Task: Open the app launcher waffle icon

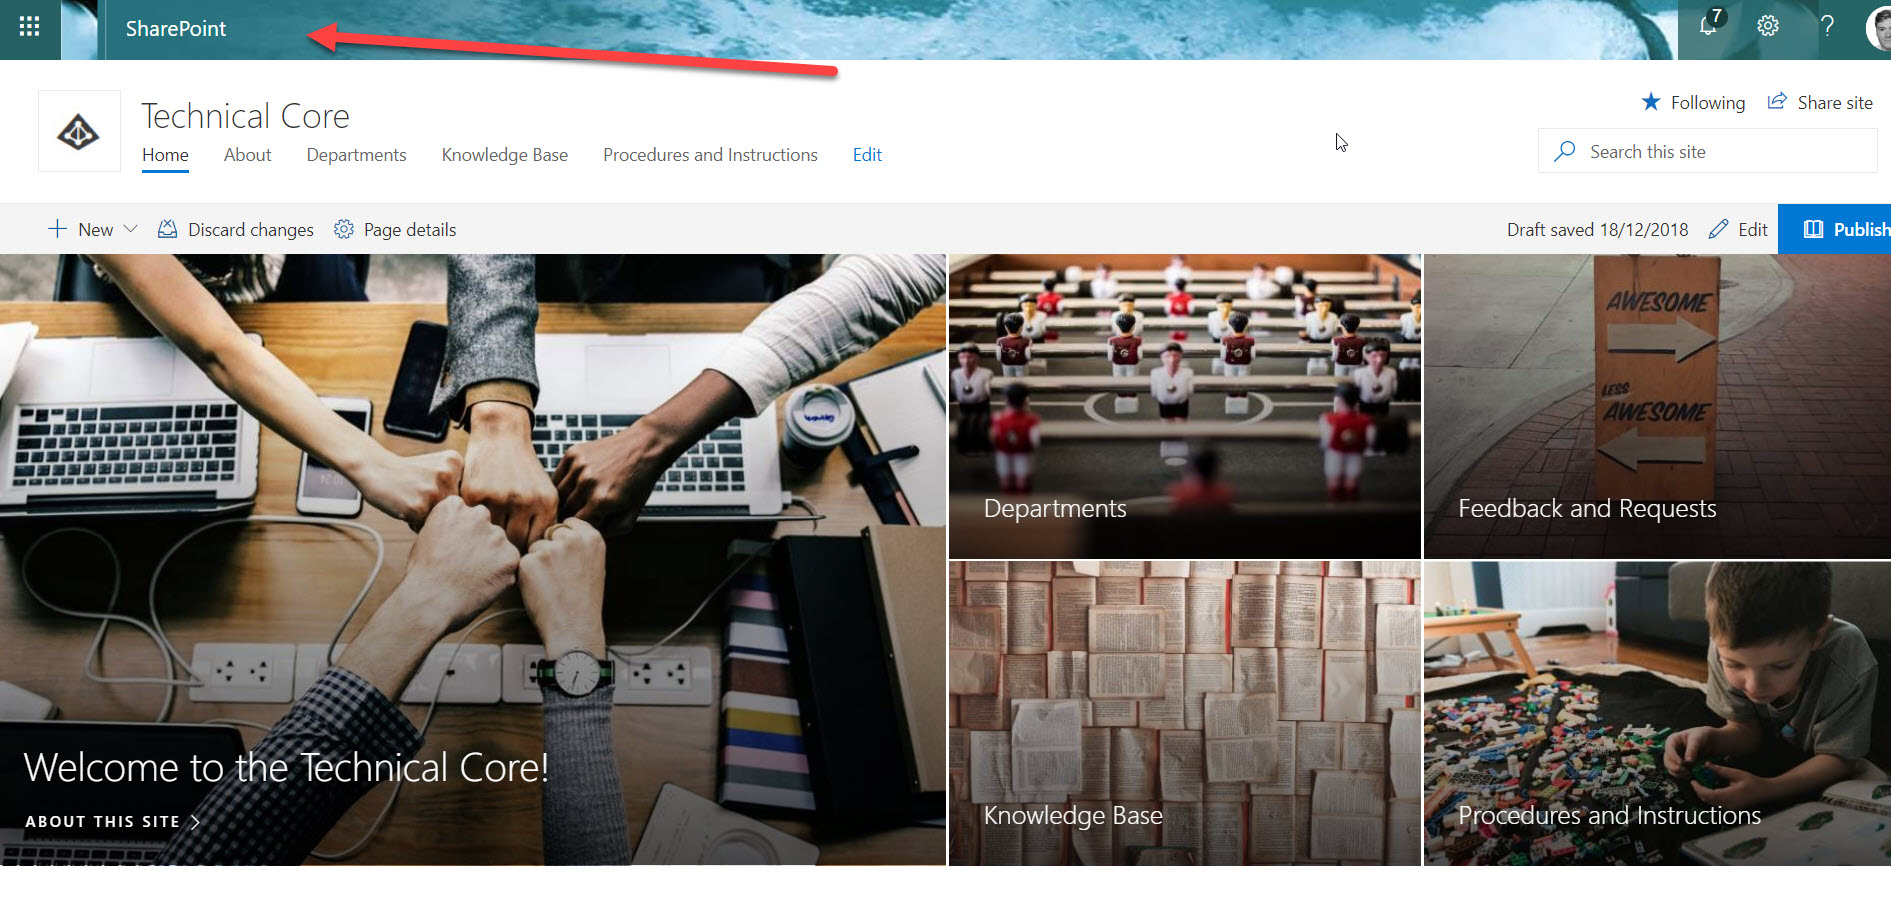Action: 30,27
